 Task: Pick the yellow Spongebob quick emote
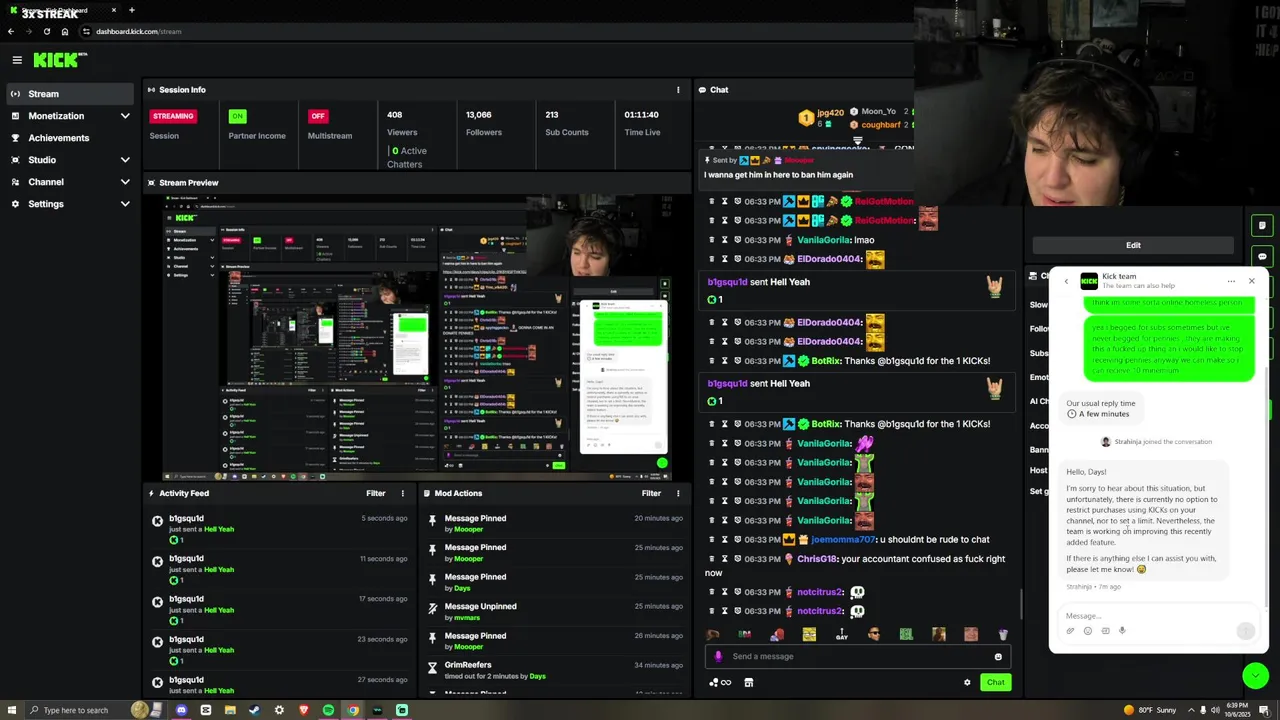tap(809, 634)
